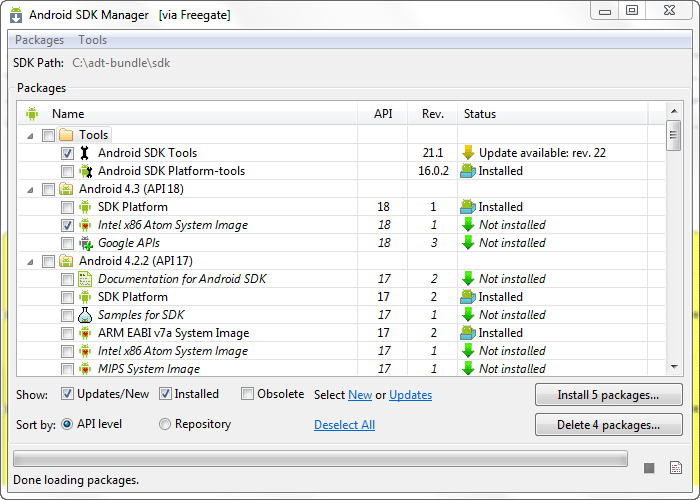Click the Not installed arrow for Samples for SDK

(468, 315)
